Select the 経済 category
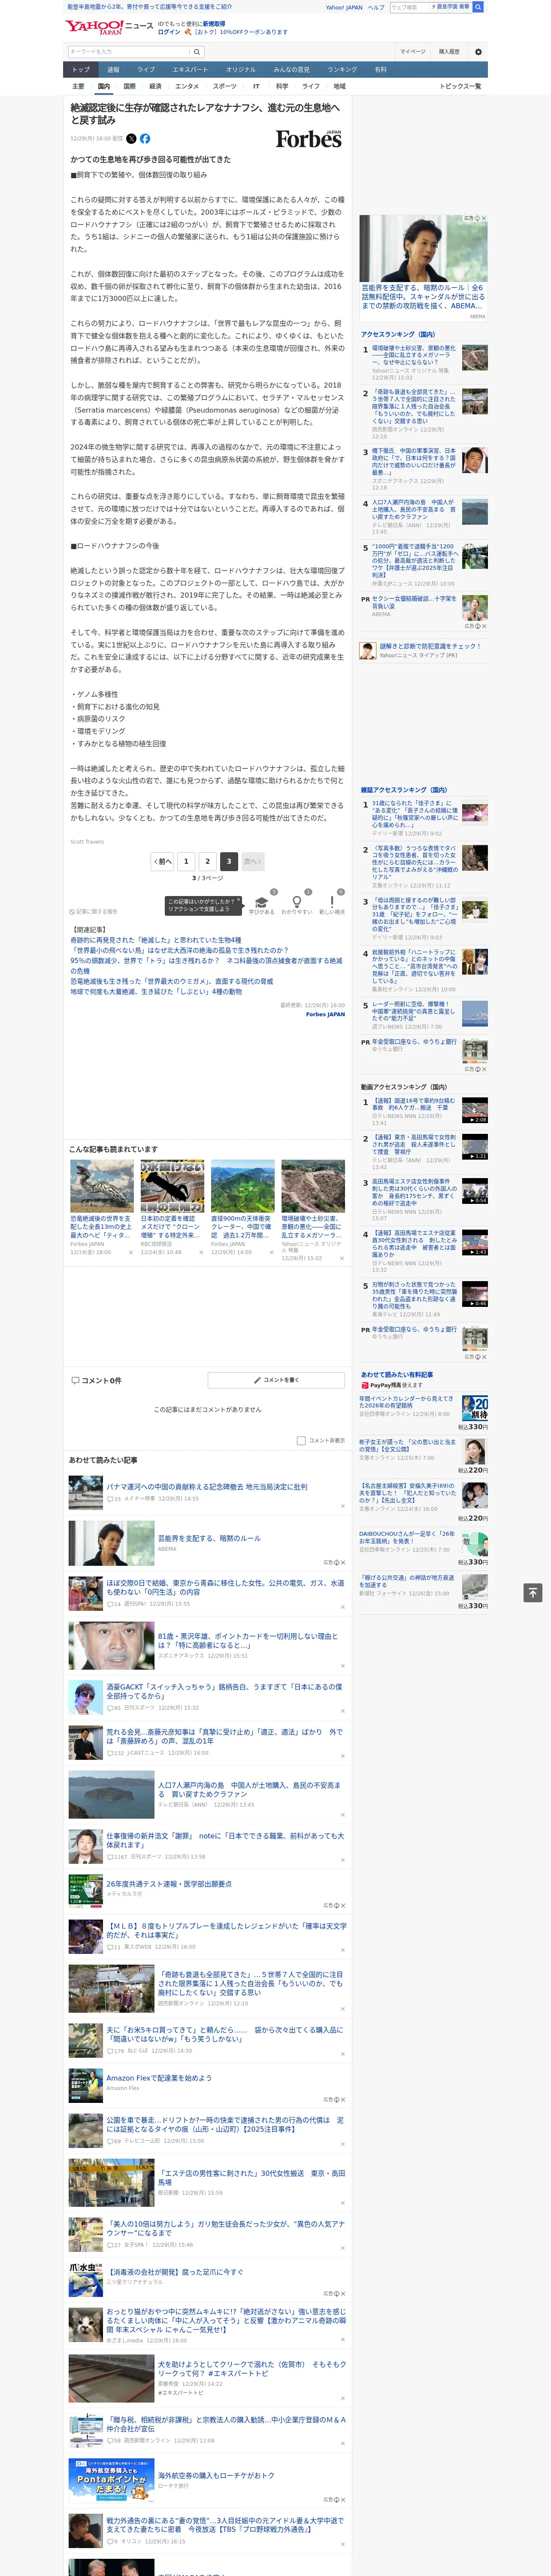This screenshot has height=2576, width=551. click(155, 86)
